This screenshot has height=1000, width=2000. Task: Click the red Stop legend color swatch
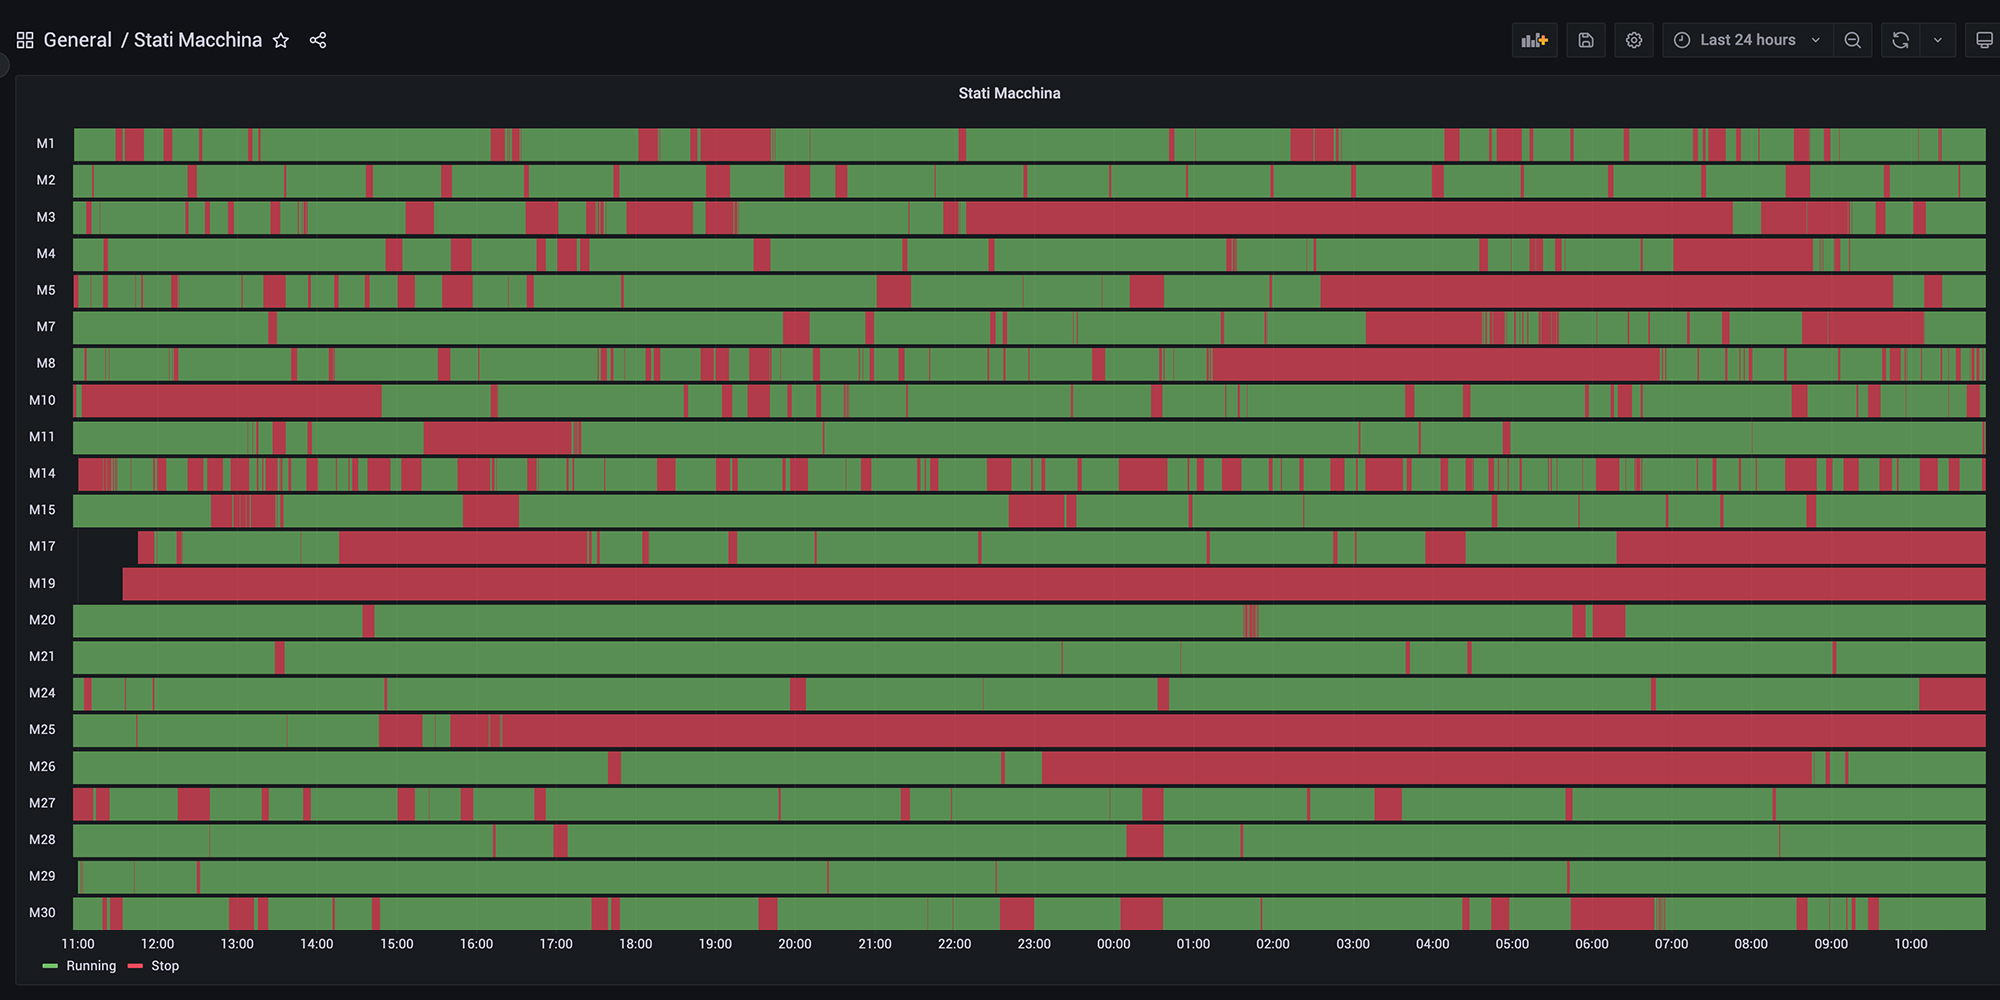point(136,966)
